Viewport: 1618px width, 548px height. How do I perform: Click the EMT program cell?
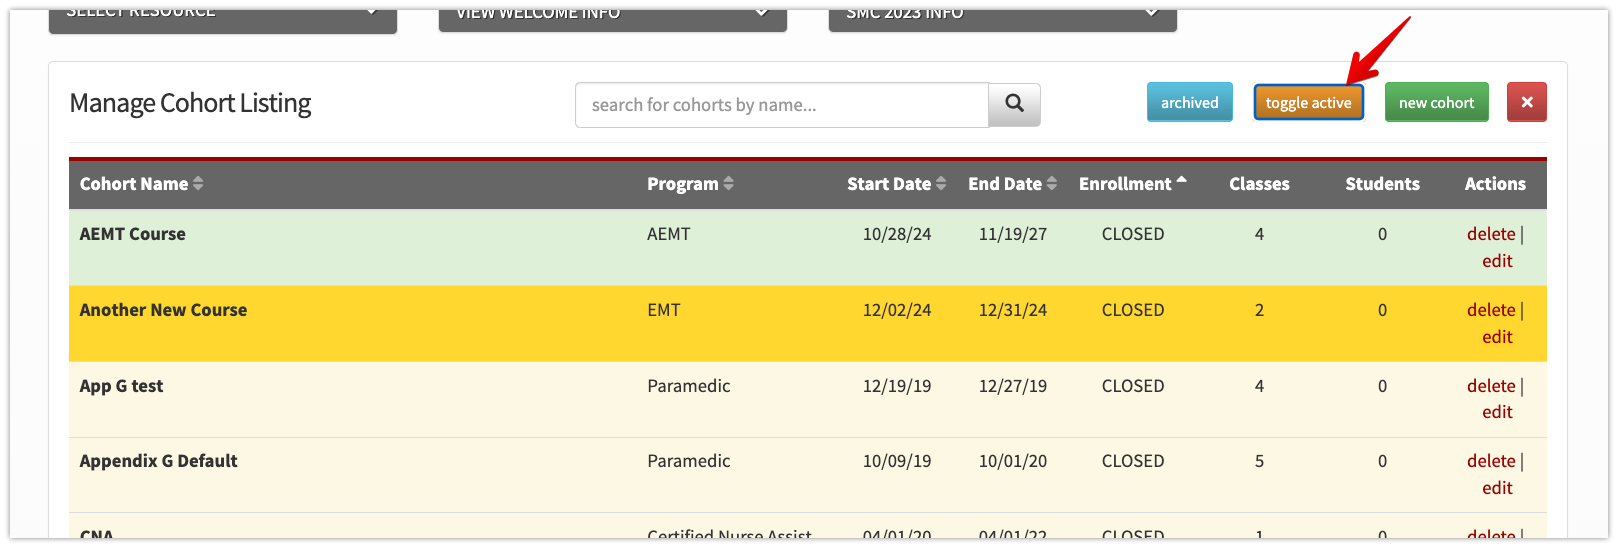[x=664, y=310]
